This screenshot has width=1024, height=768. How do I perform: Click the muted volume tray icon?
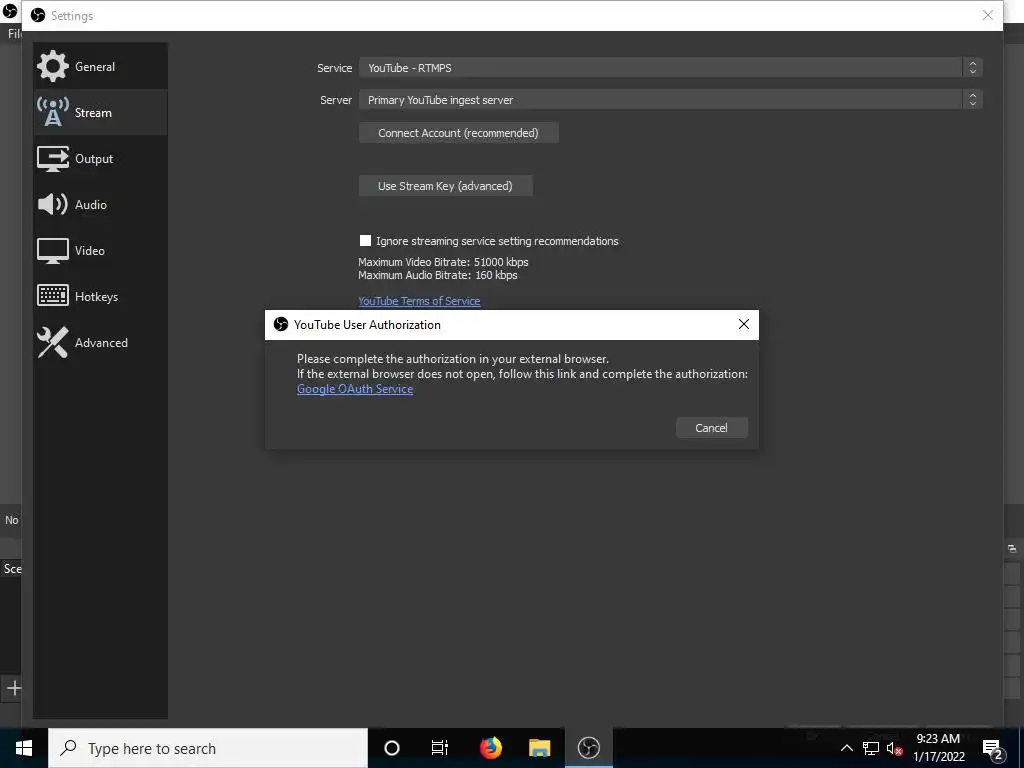click(x=894, y=749)
